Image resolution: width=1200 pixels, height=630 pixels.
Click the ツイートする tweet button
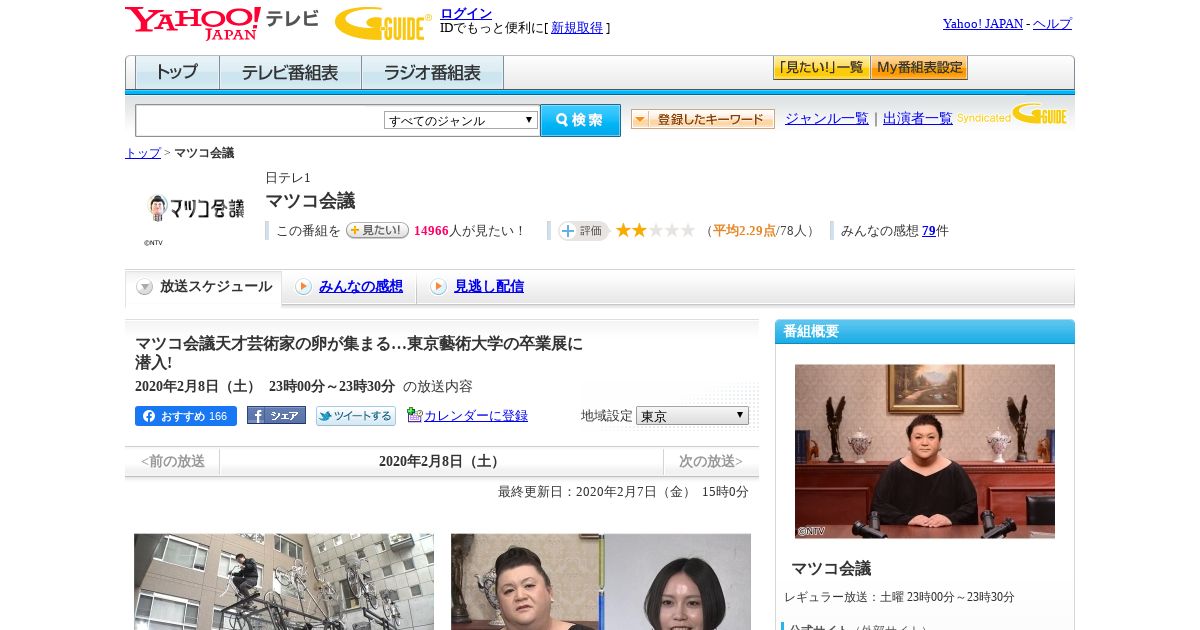point(356,416)
